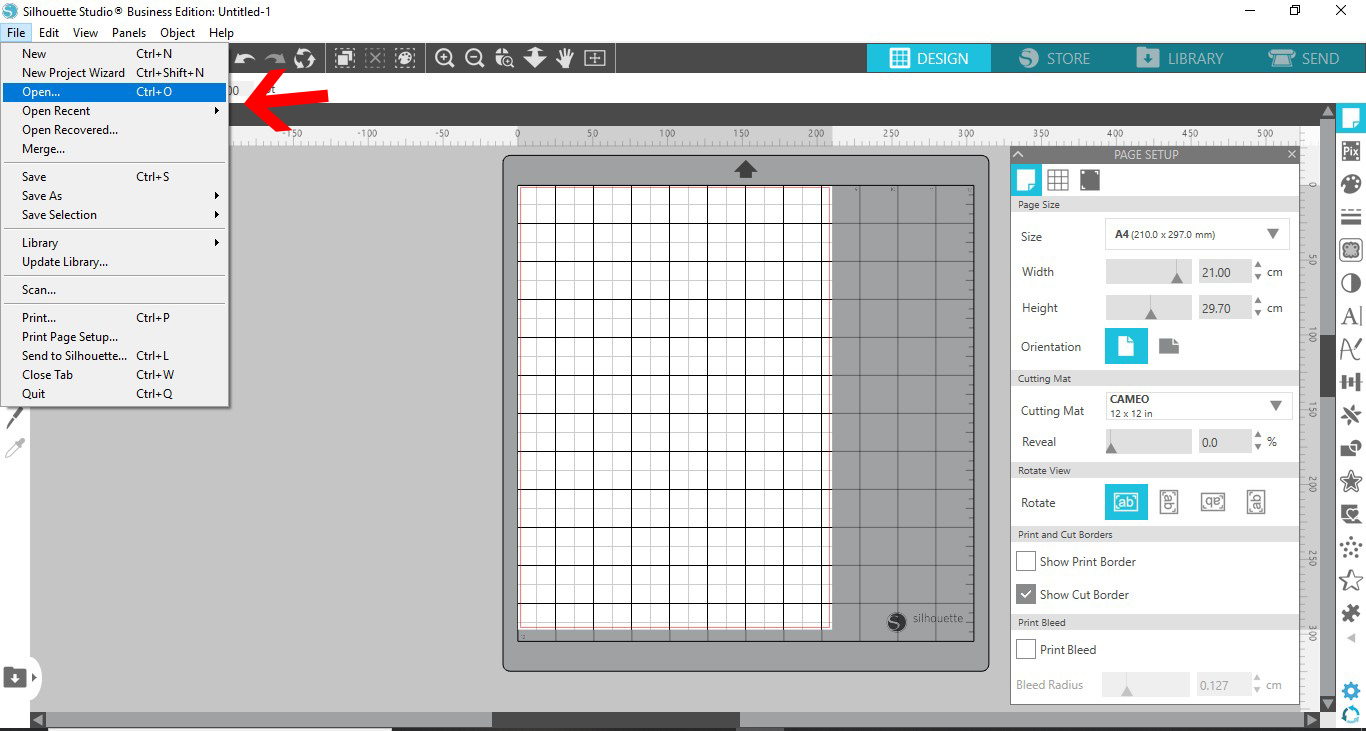Open the Line Style panel icon
The width and height of the screenshot is (1366, 731).
tap(1351, 217)
